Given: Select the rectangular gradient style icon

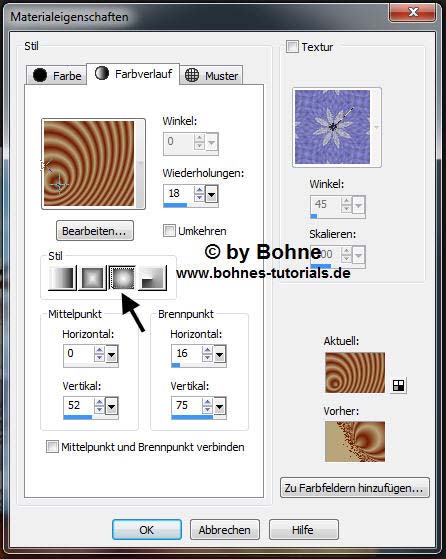Looking at the screenshot, I should (92, 278).
